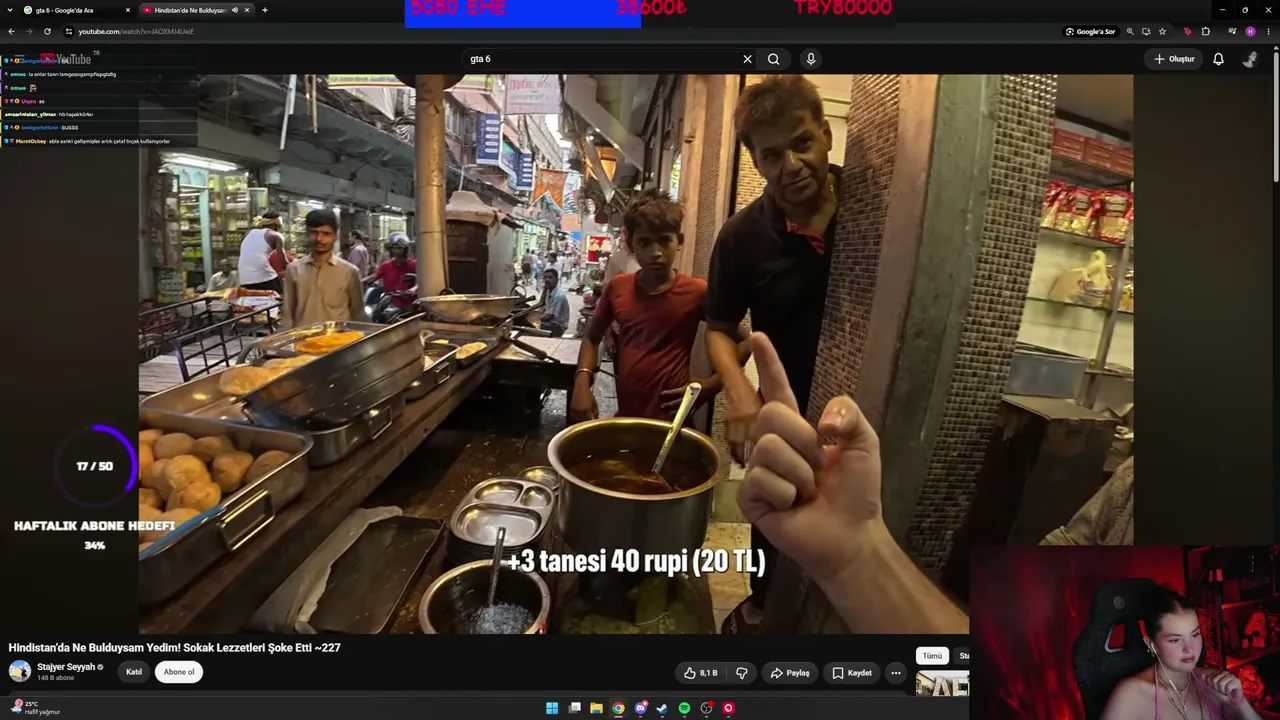Close the Hindistan'da YouTube tab

pyautogui.click(x=247, y=10)
